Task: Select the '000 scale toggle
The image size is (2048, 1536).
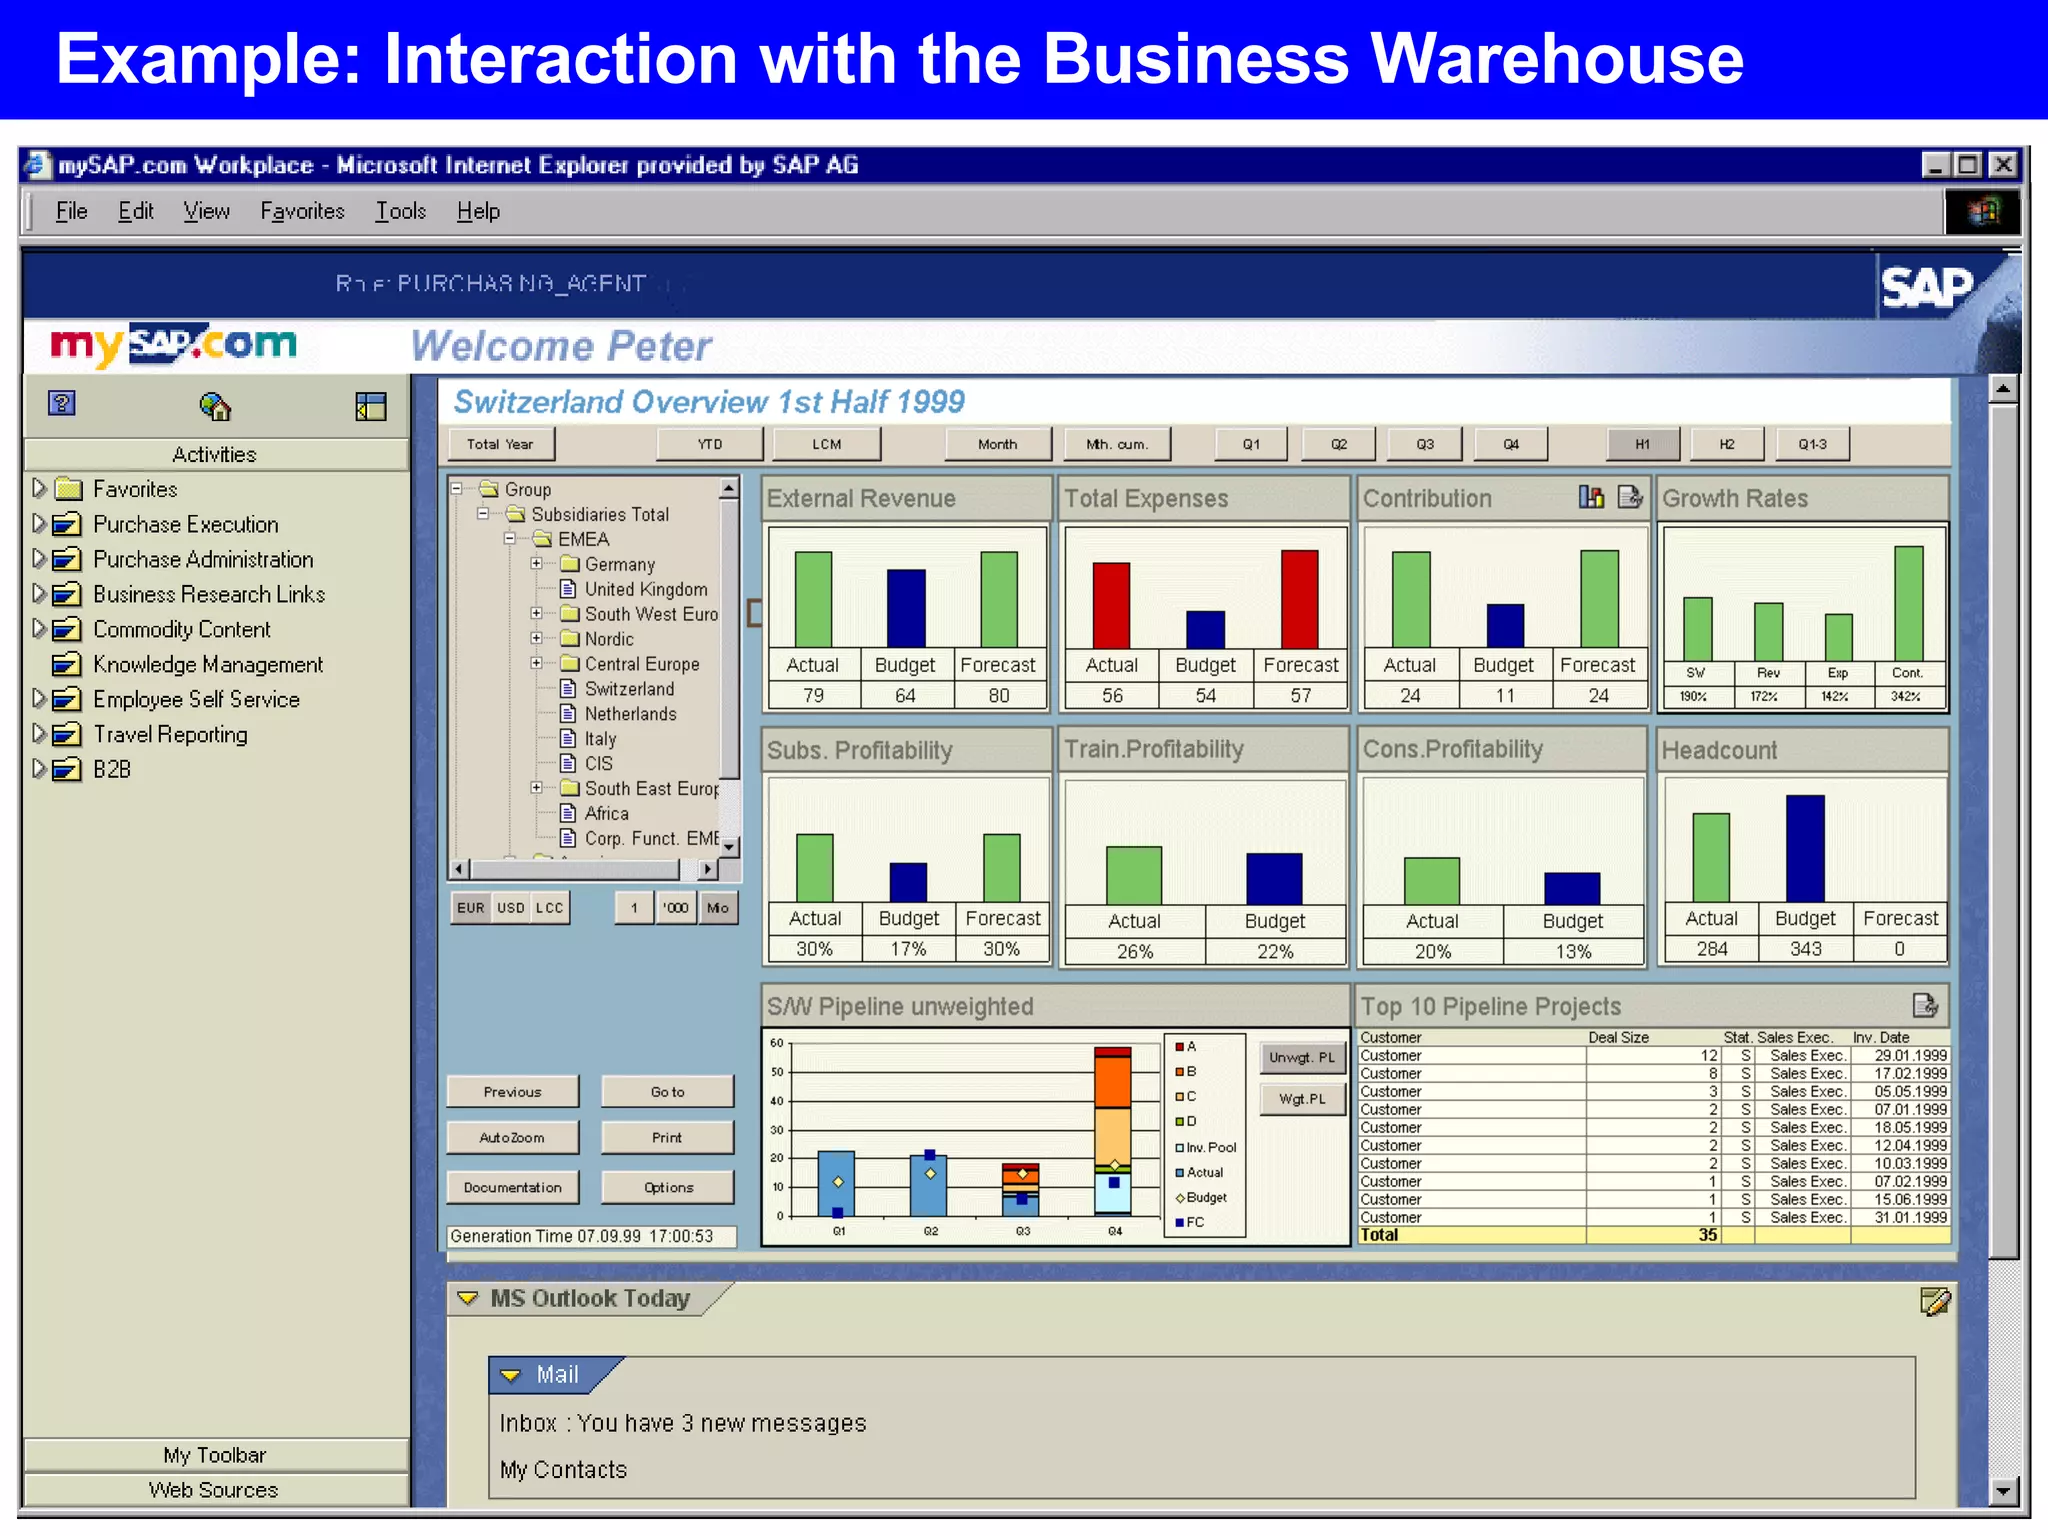Action: [x=676, y=908]
